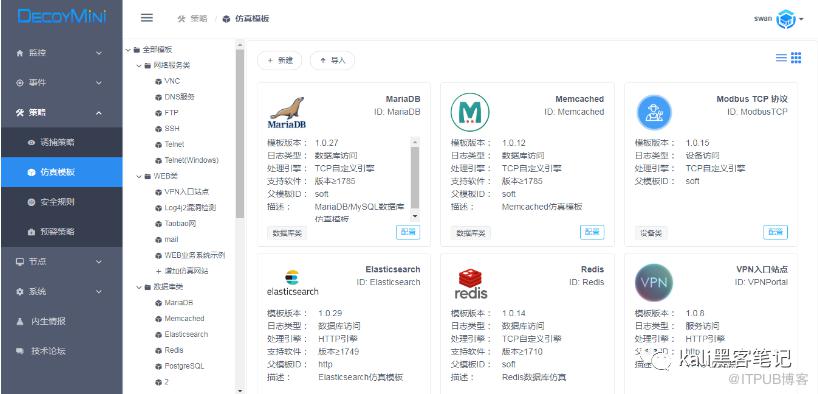Open the 预警策略 submenu item
Image resolution: width=818 pixels, height=394 pixels.
pos(62,232)
